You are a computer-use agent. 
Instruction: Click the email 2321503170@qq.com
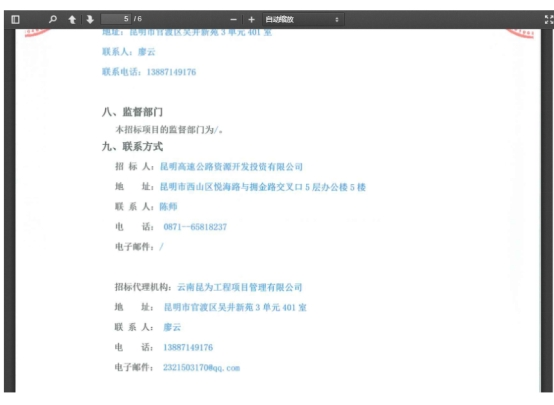pos(201,368)
